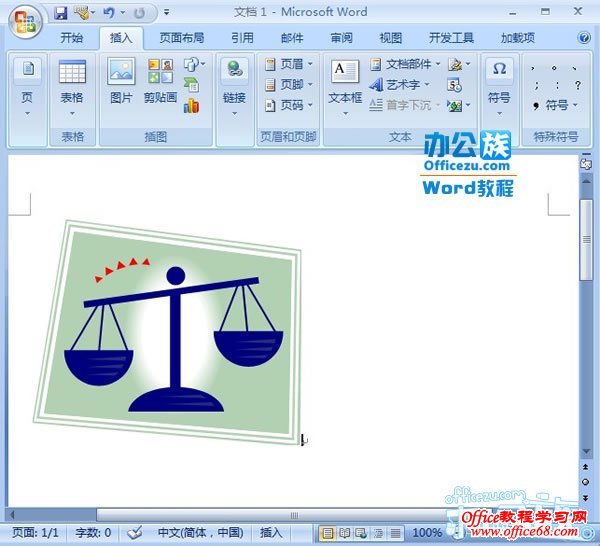This screenshot has height=546, width=600.
Task: Select the 插入 ribbon tab
Action: [x=121, y=37]
